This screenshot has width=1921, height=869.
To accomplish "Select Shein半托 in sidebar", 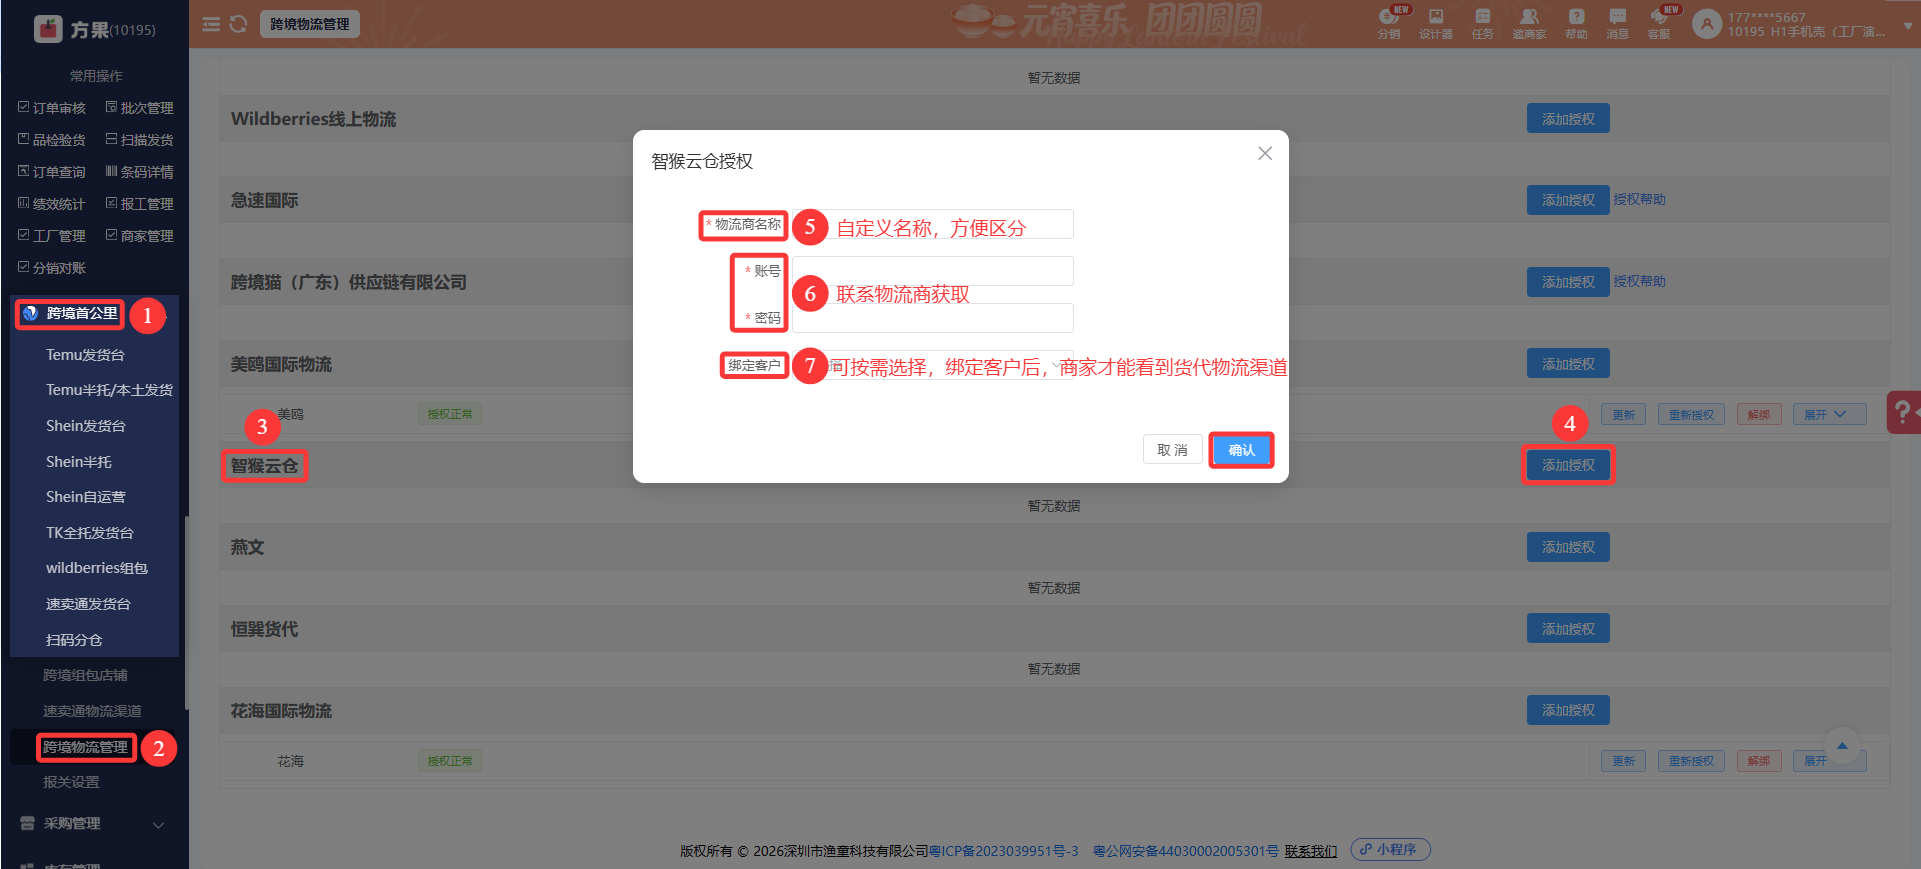I will (79, 462).
